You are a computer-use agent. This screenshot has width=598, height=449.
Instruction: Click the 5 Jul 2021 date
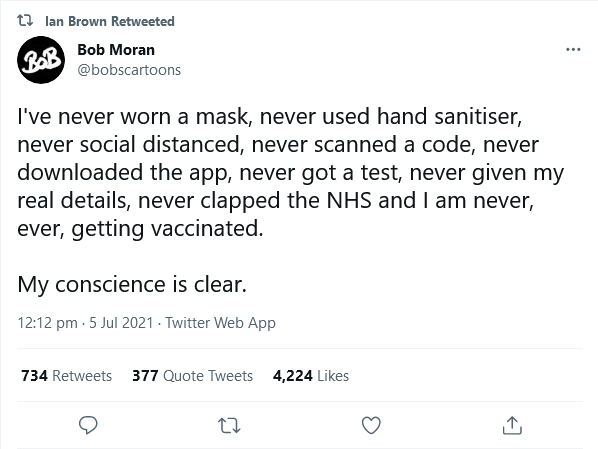point(121,323)
